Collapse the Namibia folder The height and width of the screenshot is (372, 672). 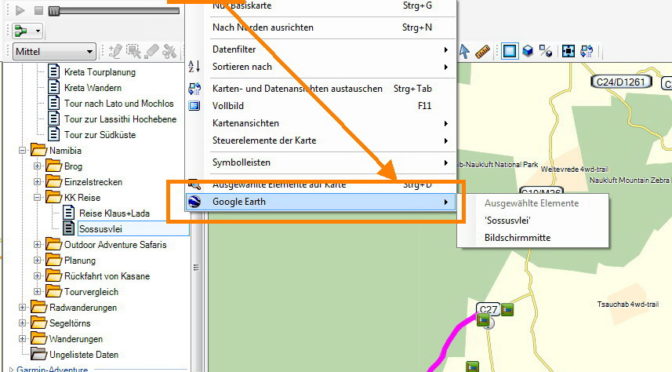coord(22,151)
